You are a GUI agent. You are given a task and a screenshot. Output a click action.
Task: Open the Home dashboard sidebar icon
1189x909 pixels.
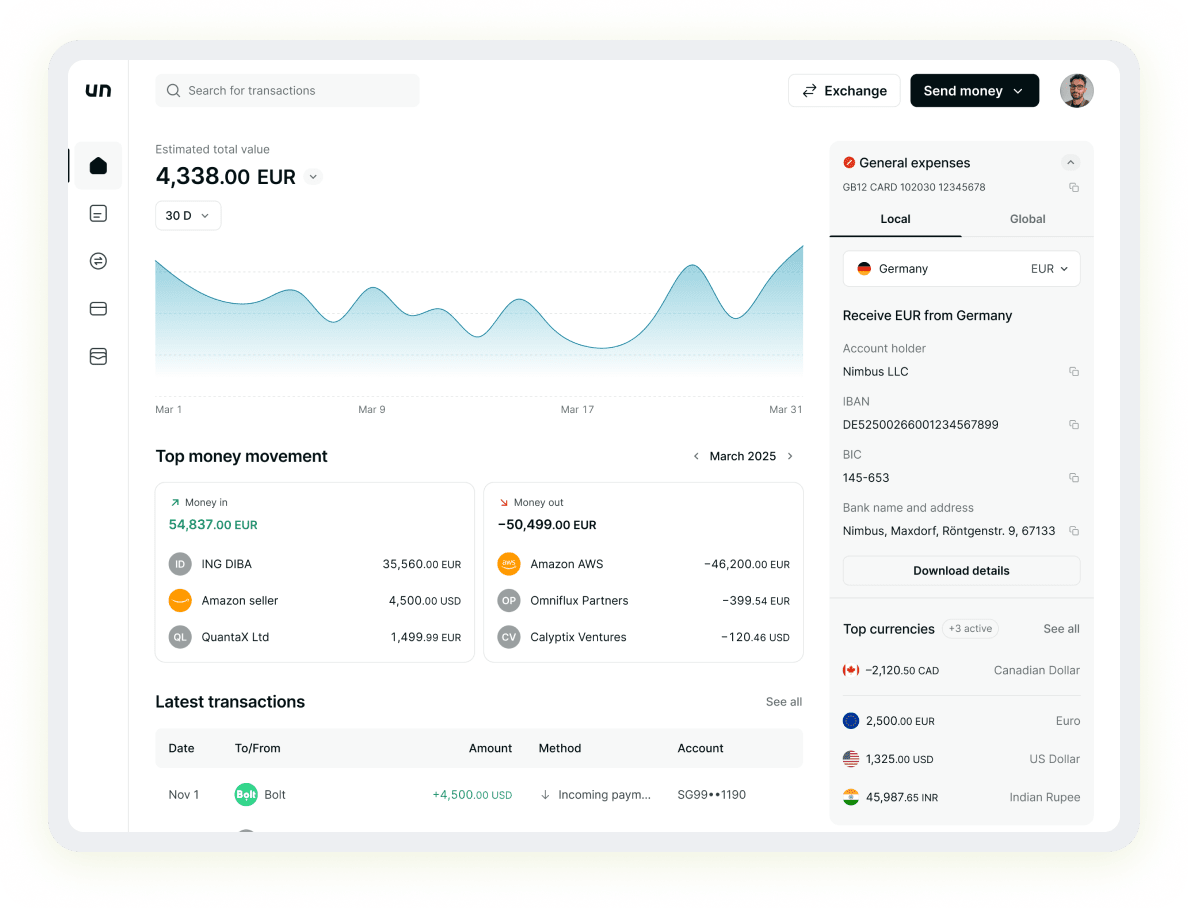[x=98, y=166]
